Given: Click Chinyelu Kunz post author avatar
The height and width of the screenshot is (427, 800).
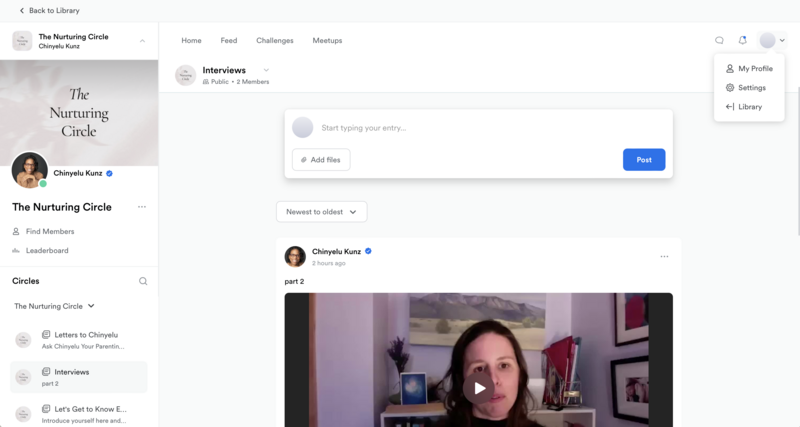Looking at the screenshot, I should tap(295, 257).
